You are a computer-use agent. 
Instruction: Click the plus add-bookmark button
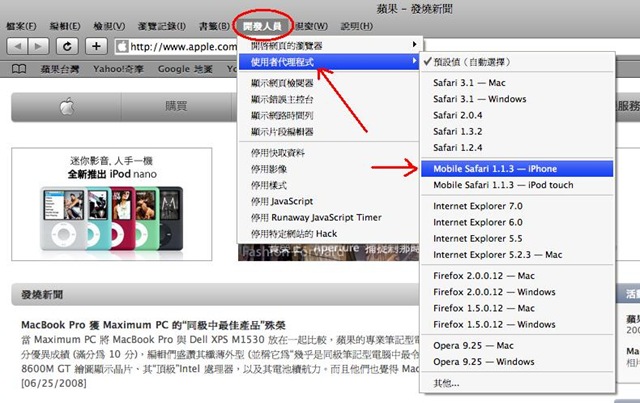(x=96, y=46)
